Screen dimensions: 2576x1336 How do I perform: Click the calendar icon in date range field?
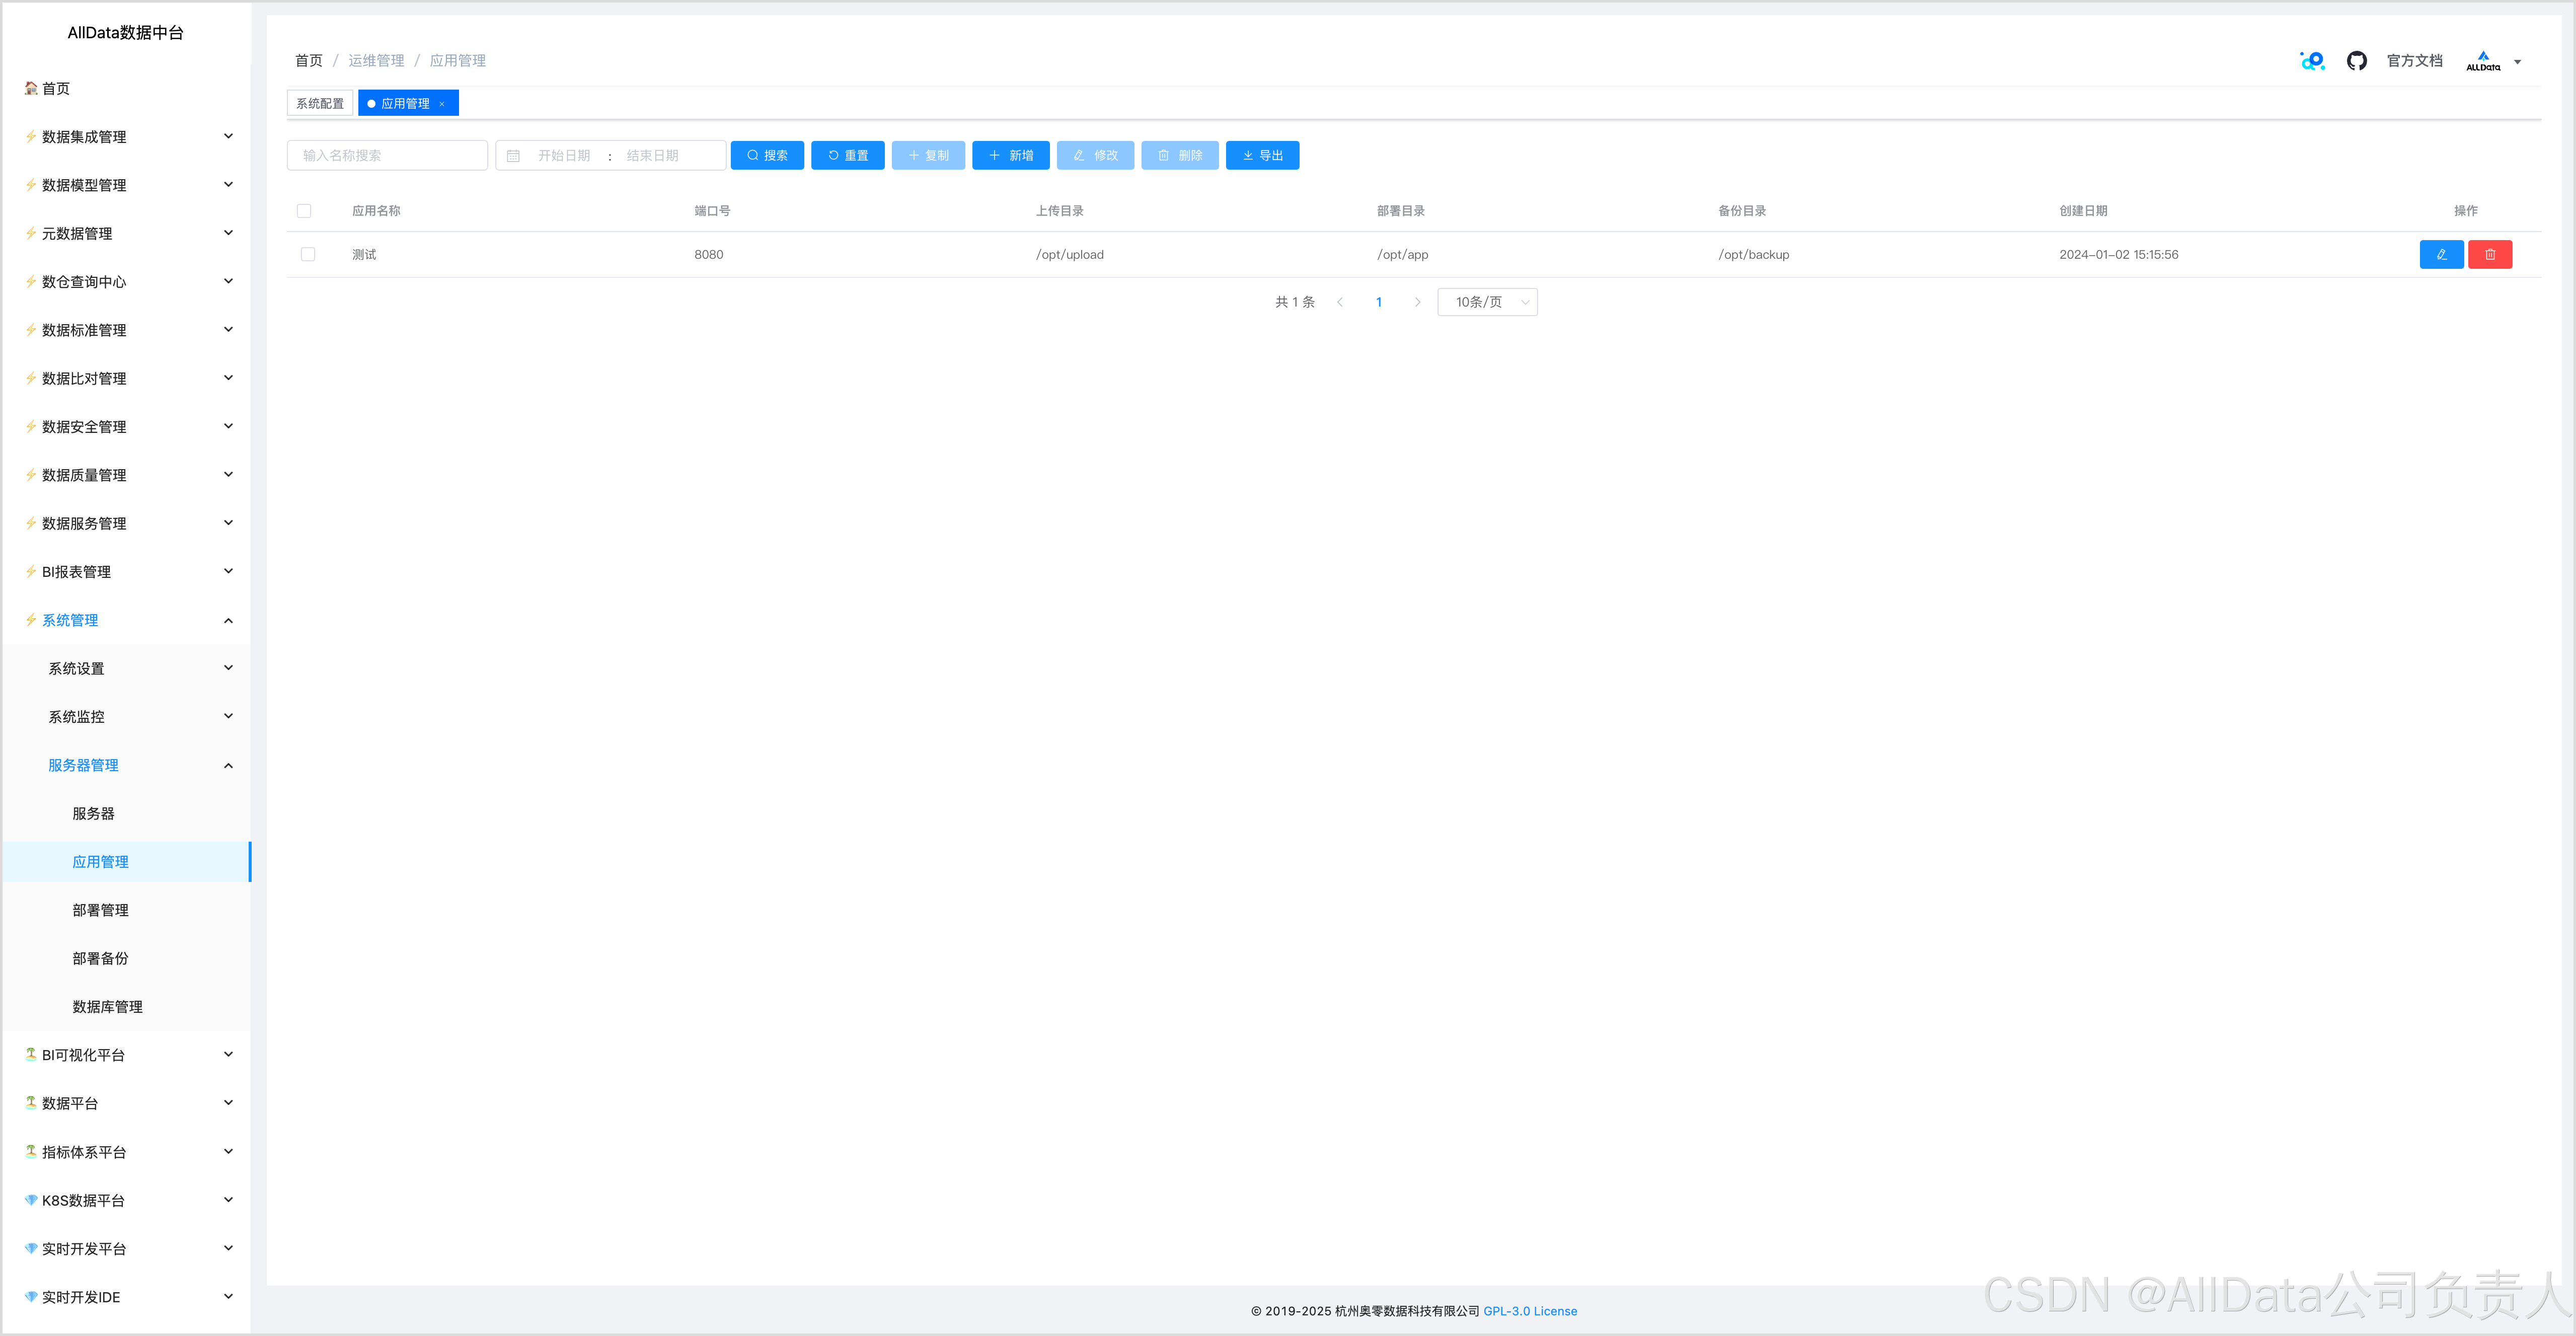point(513,156)
